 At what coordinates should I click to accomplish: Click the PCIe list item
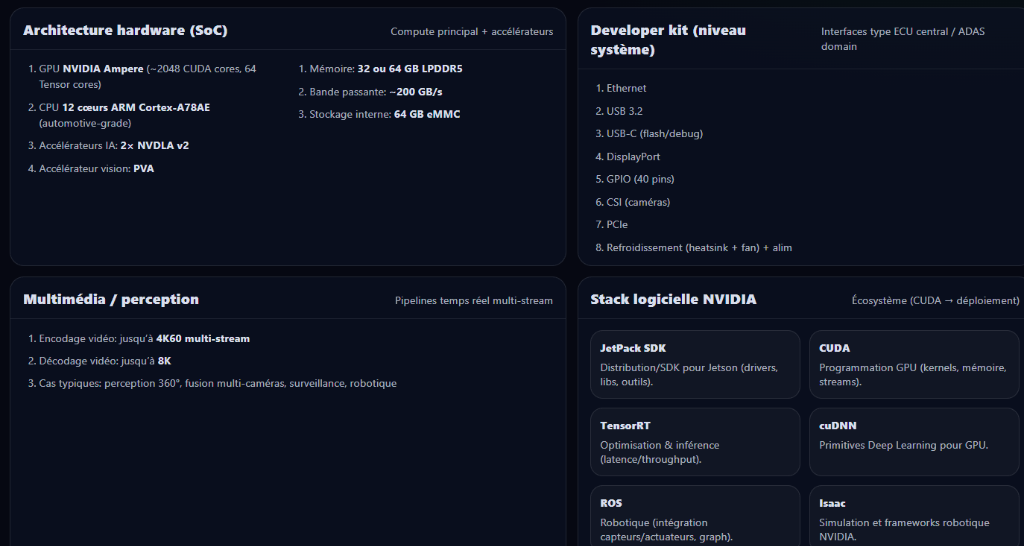(x=612, y=224)
